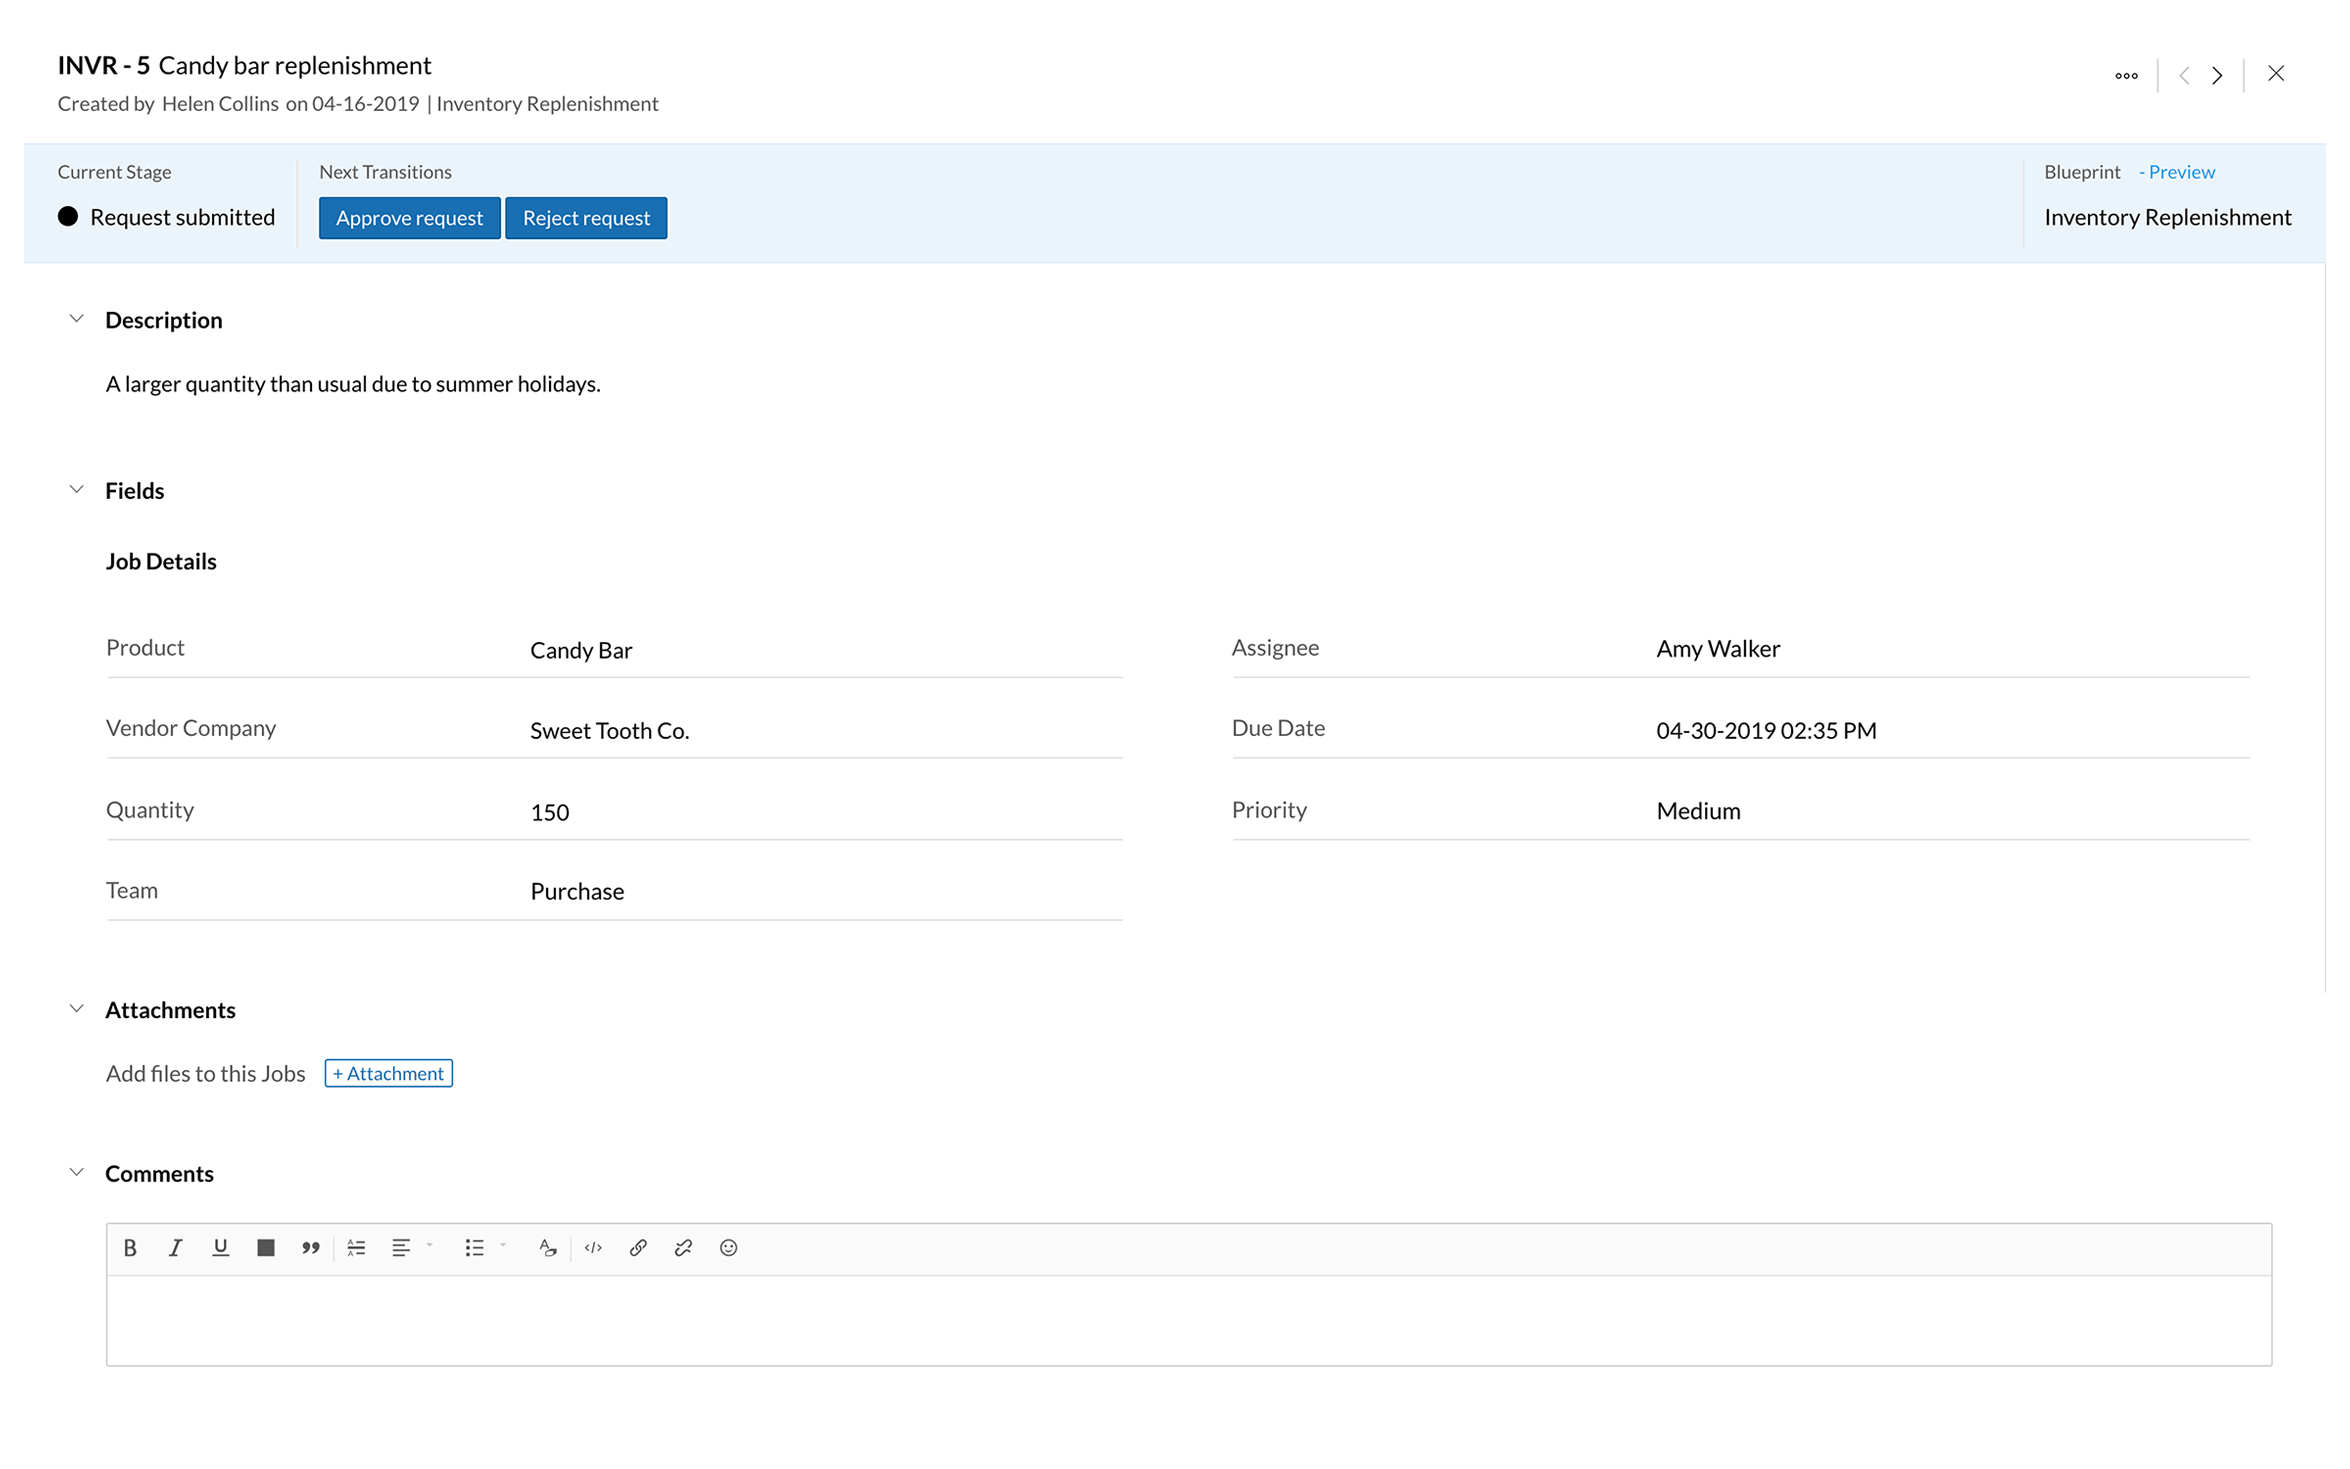Collapse the Fields section
Viewport: 2350px width, 1469px height.
point(76,489)
